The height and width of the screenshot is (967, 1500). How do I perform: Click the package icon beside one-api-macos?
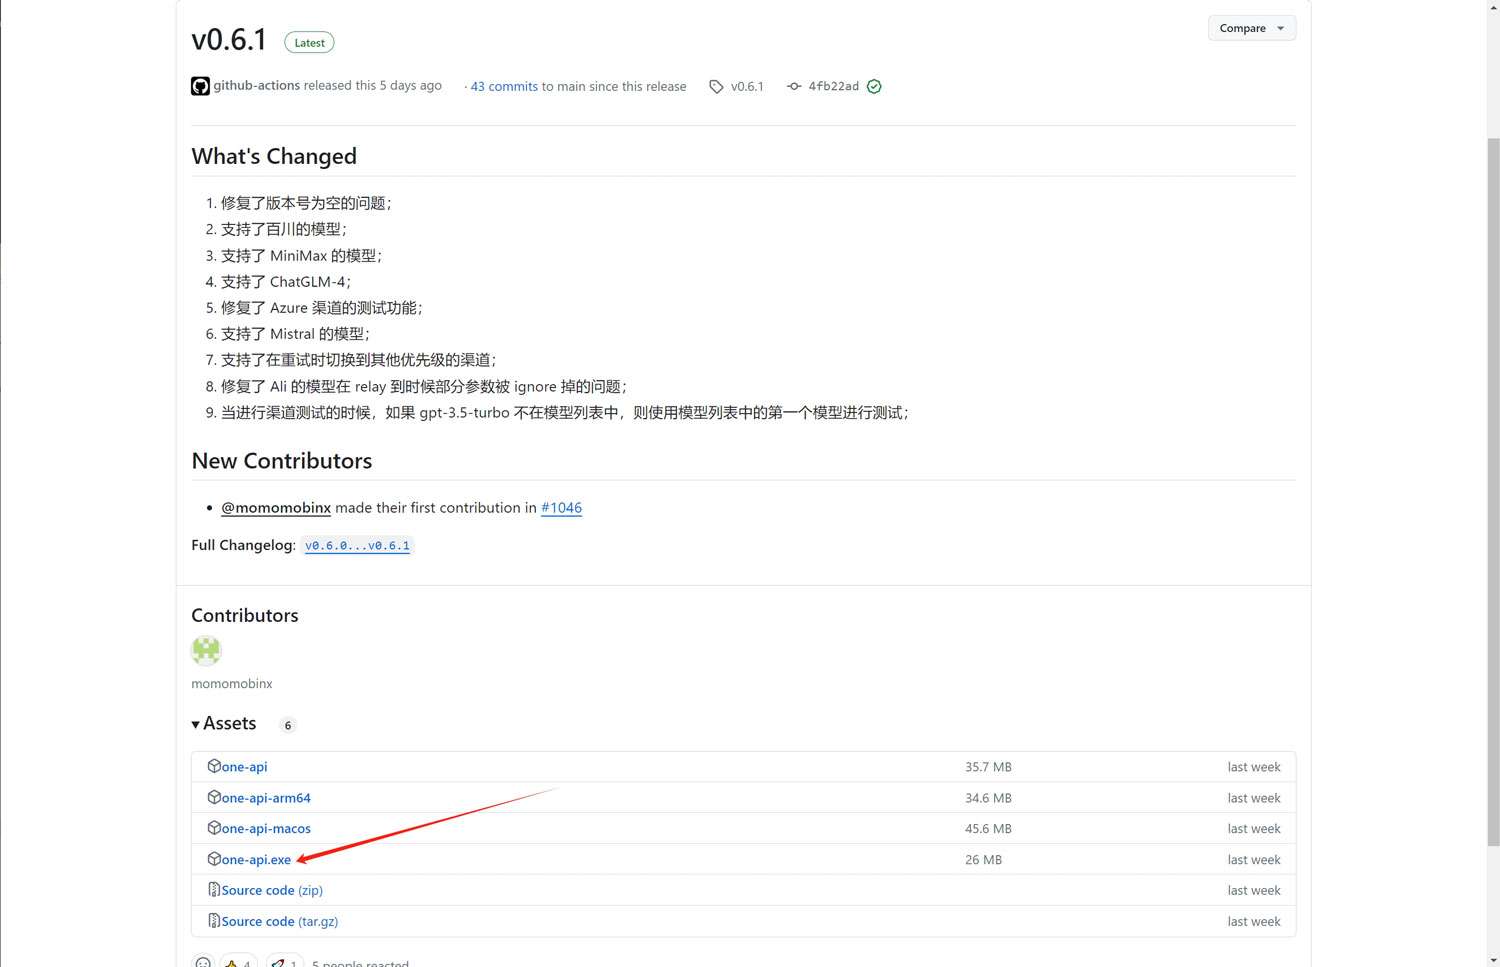tap(214, 828)
